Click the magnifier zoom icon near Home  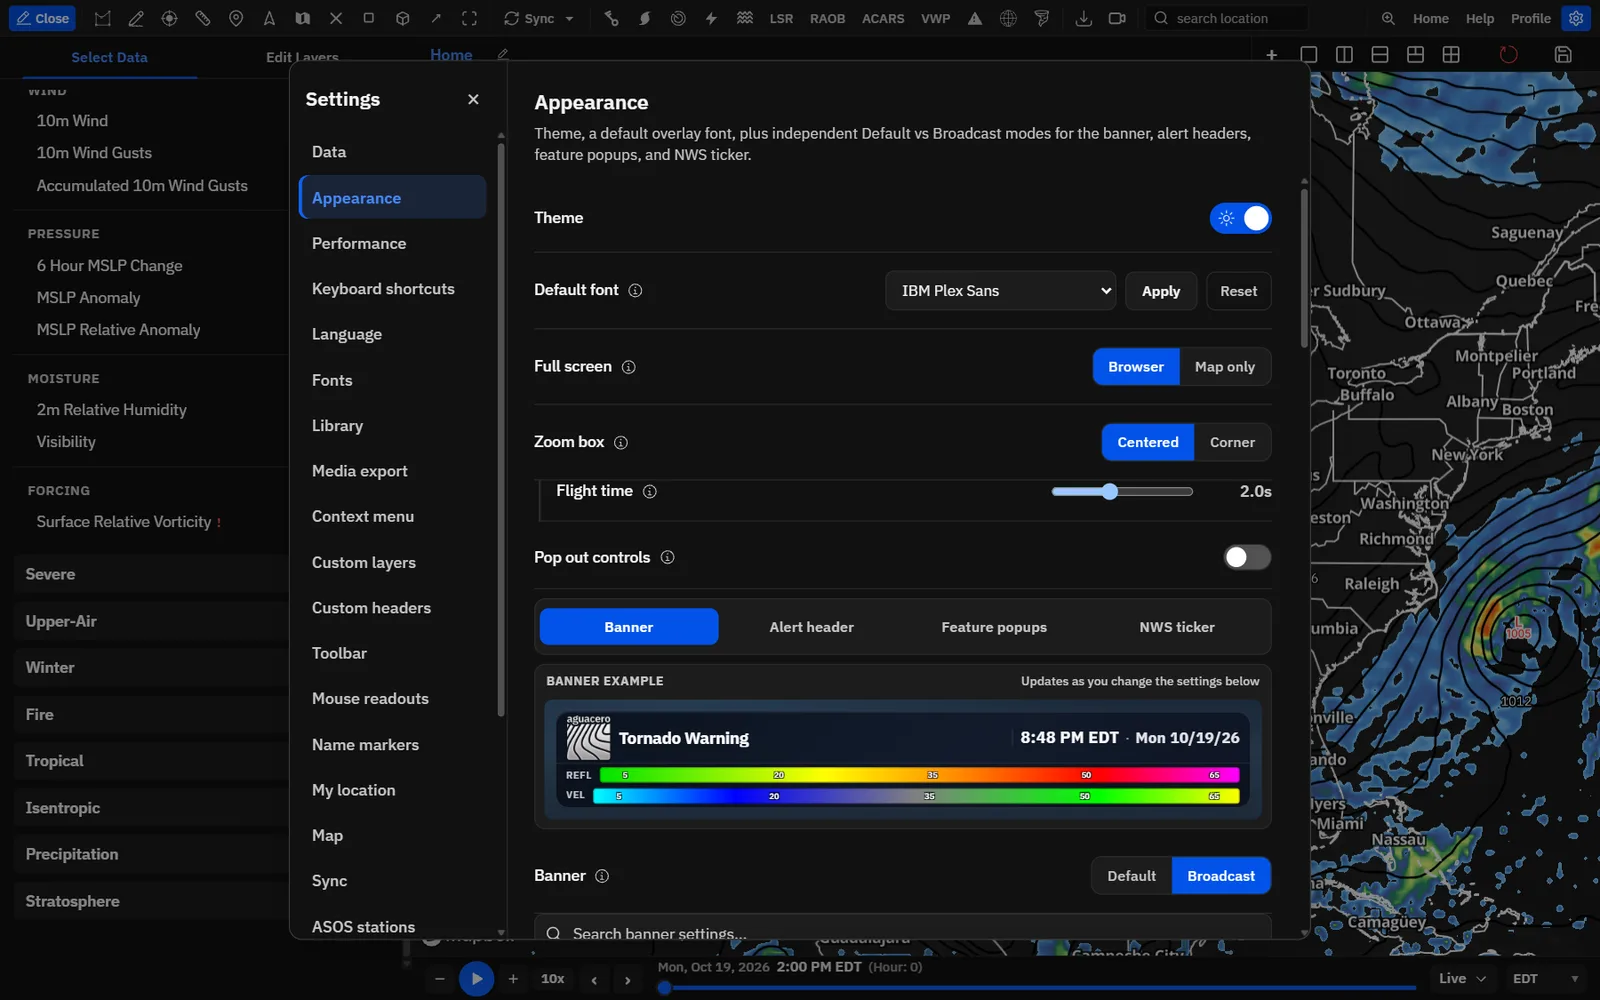[x=1388, y=18]
